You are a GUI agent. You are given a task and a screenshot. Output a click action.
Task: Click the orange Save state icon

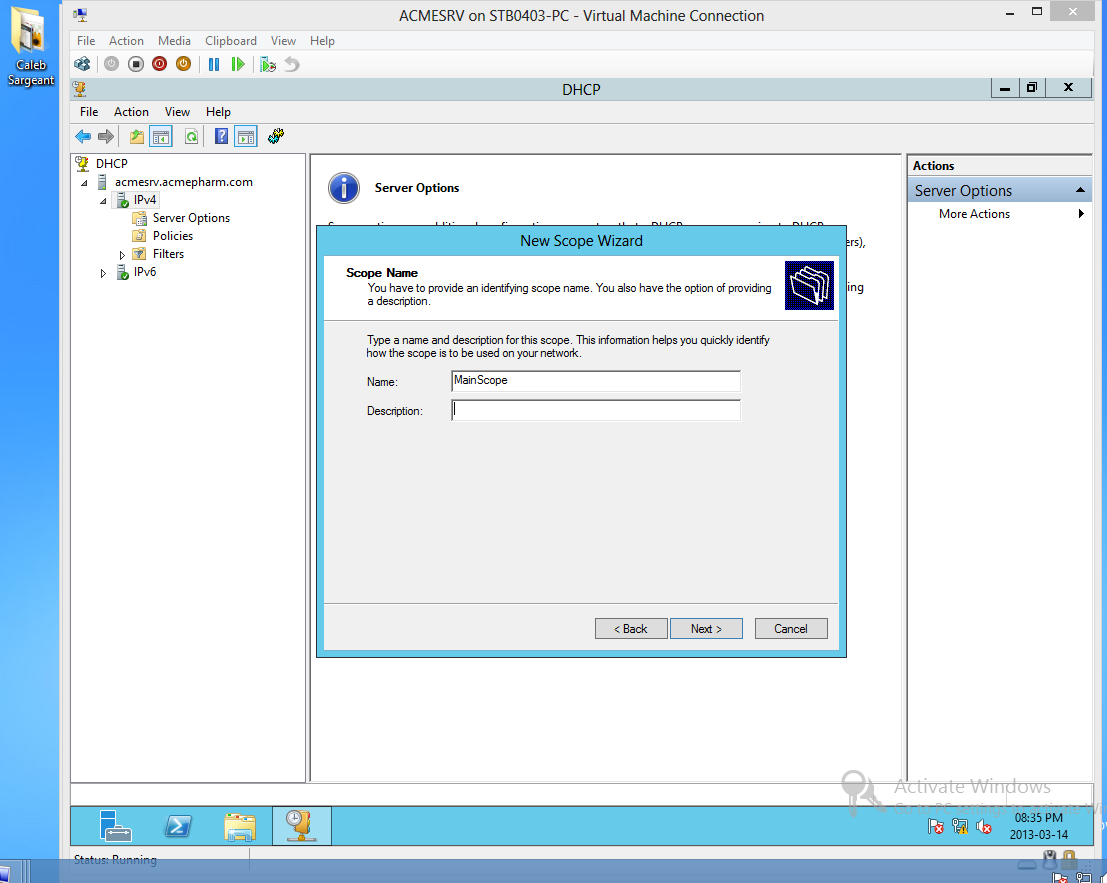click(183, 64)
